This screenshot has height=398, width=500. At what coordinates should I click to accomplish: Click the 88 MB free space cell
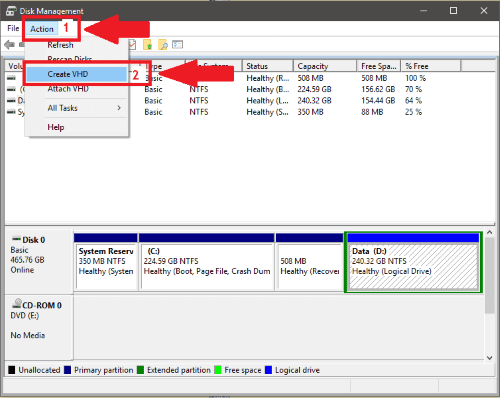[372, 112]
